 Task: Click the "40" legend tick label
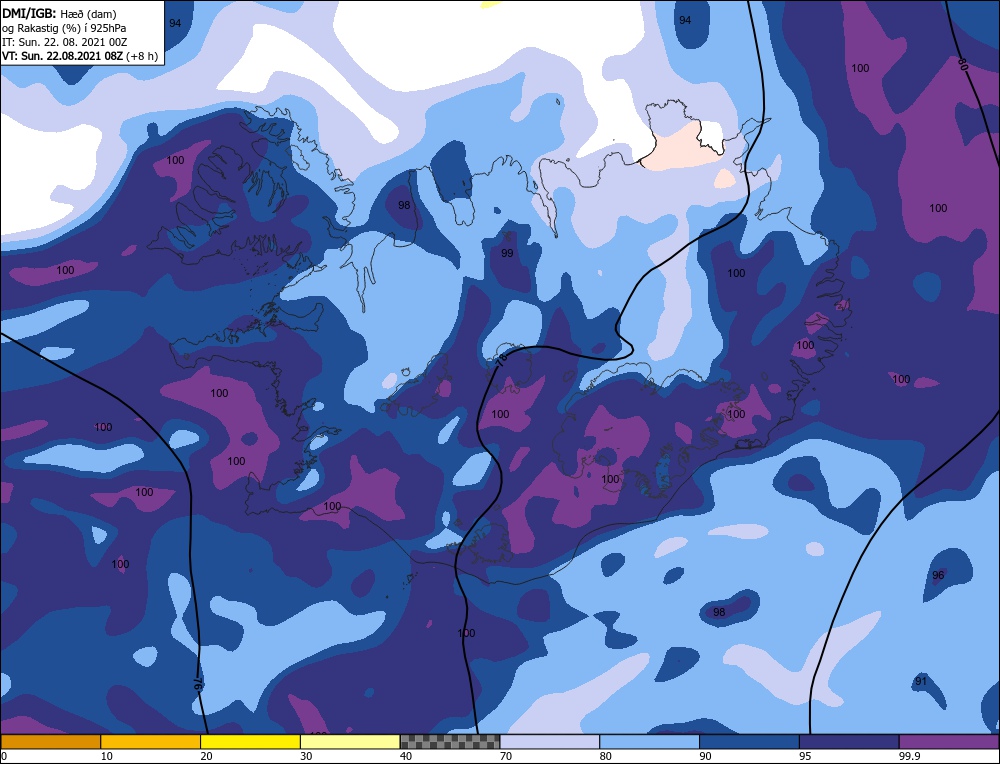[406, 756]
